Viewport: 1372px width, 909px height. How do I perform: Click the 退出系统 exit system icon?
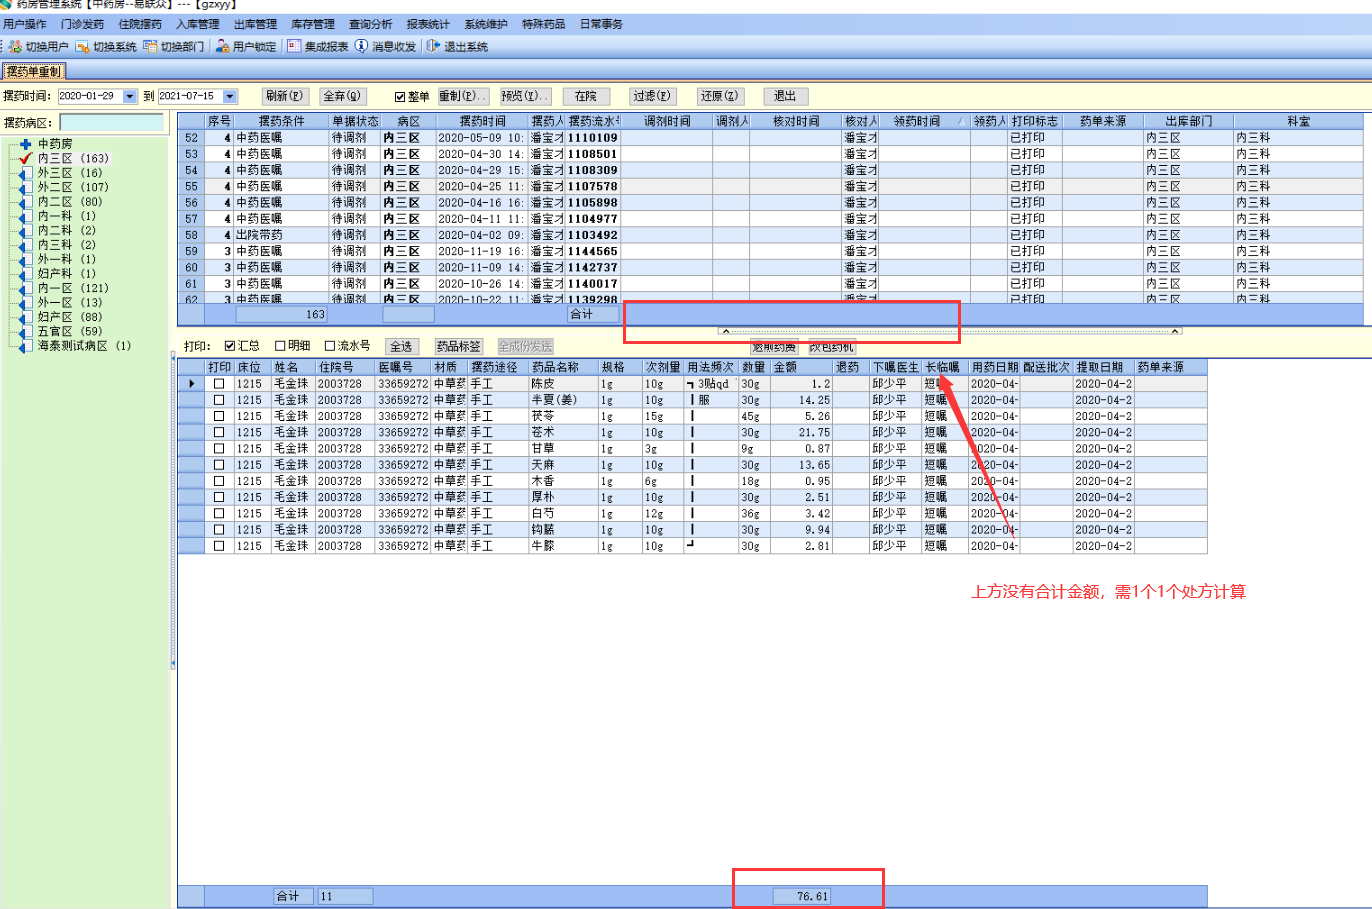(x=433, y=46)
